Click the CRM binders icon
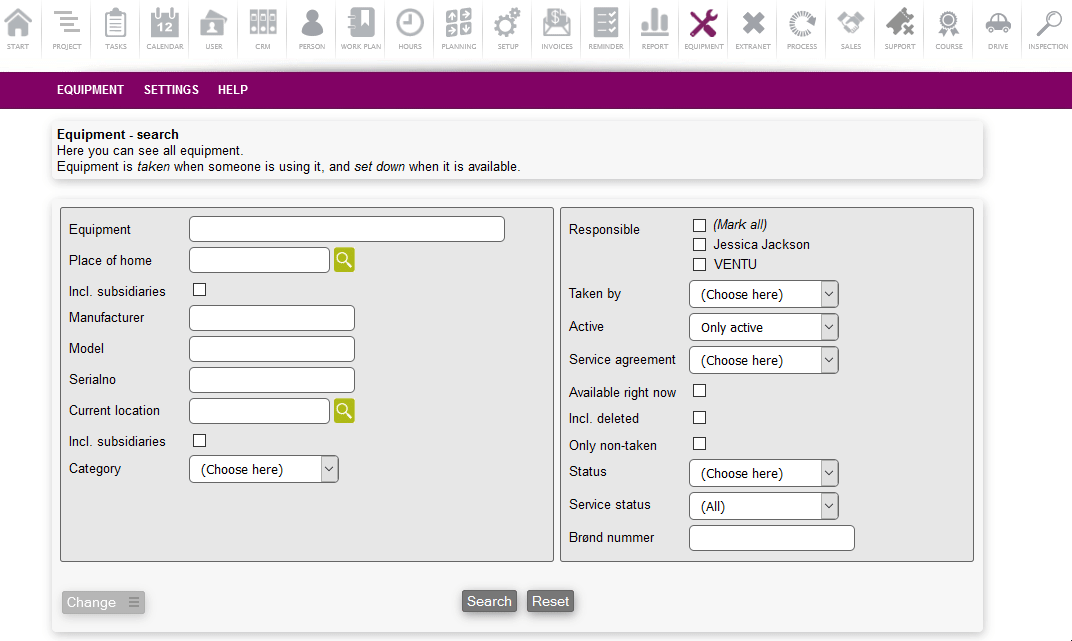 tap(263, 27)
